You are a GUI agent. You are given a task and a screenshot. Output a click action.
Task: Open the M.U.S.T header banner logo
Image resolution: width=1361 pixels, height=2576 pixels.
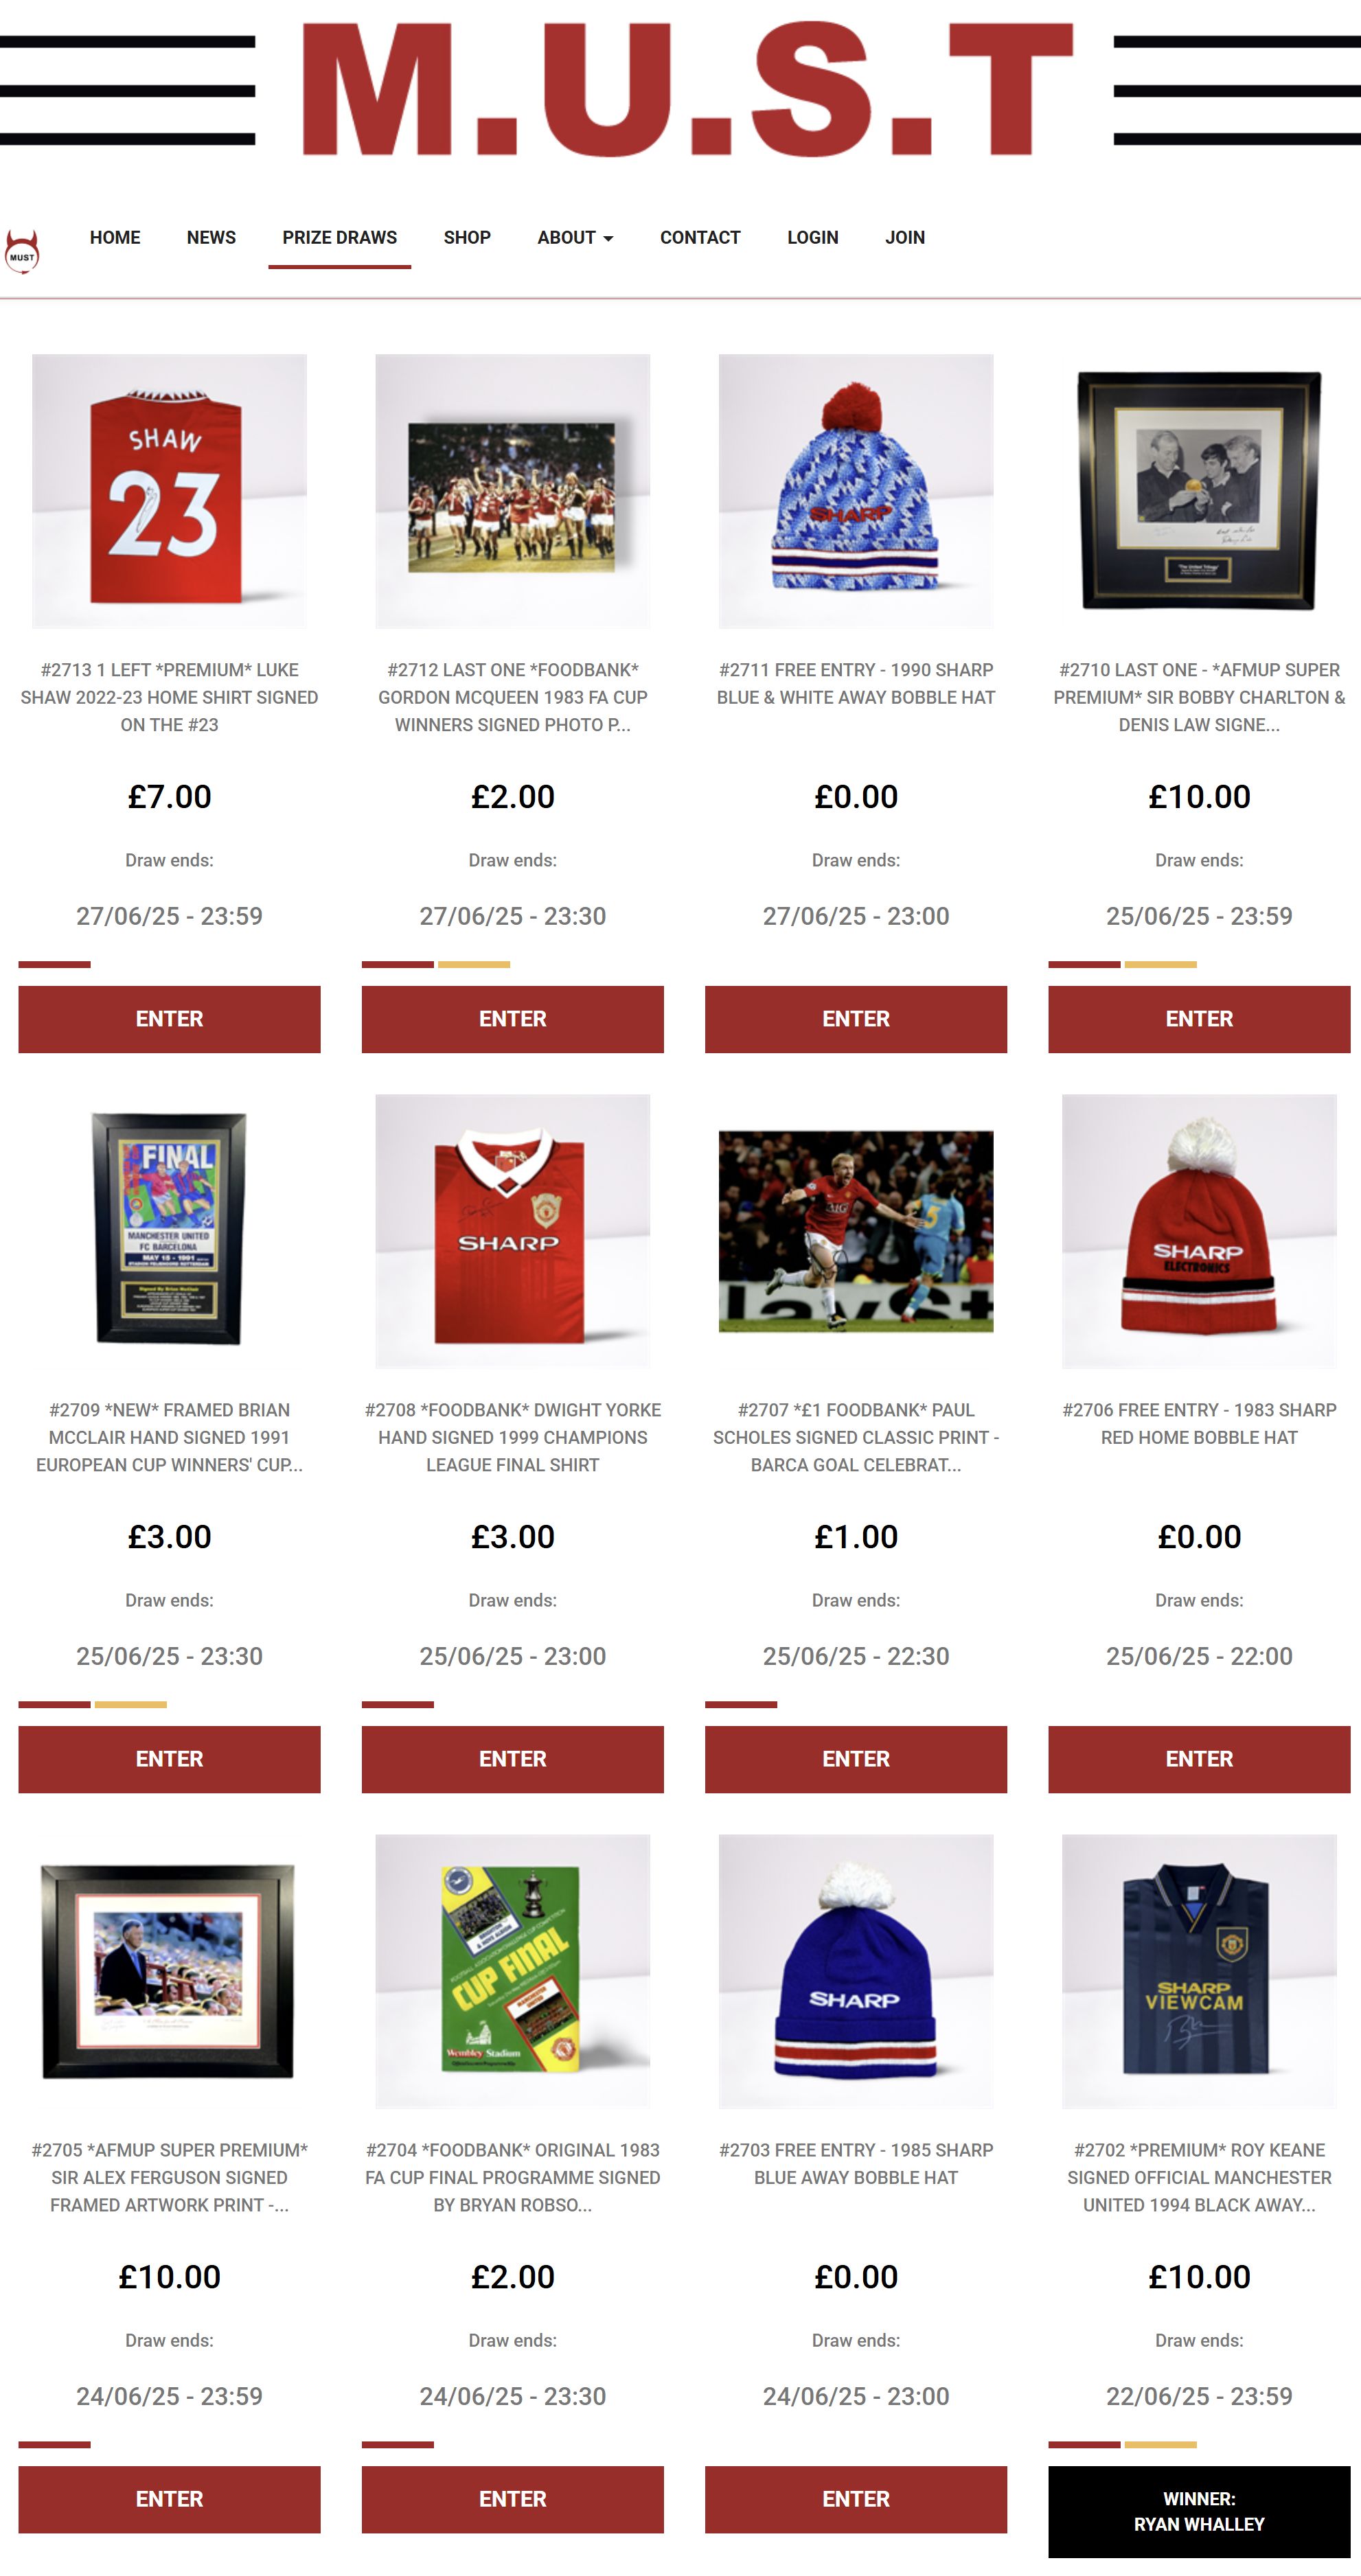[x=687, y=89]
